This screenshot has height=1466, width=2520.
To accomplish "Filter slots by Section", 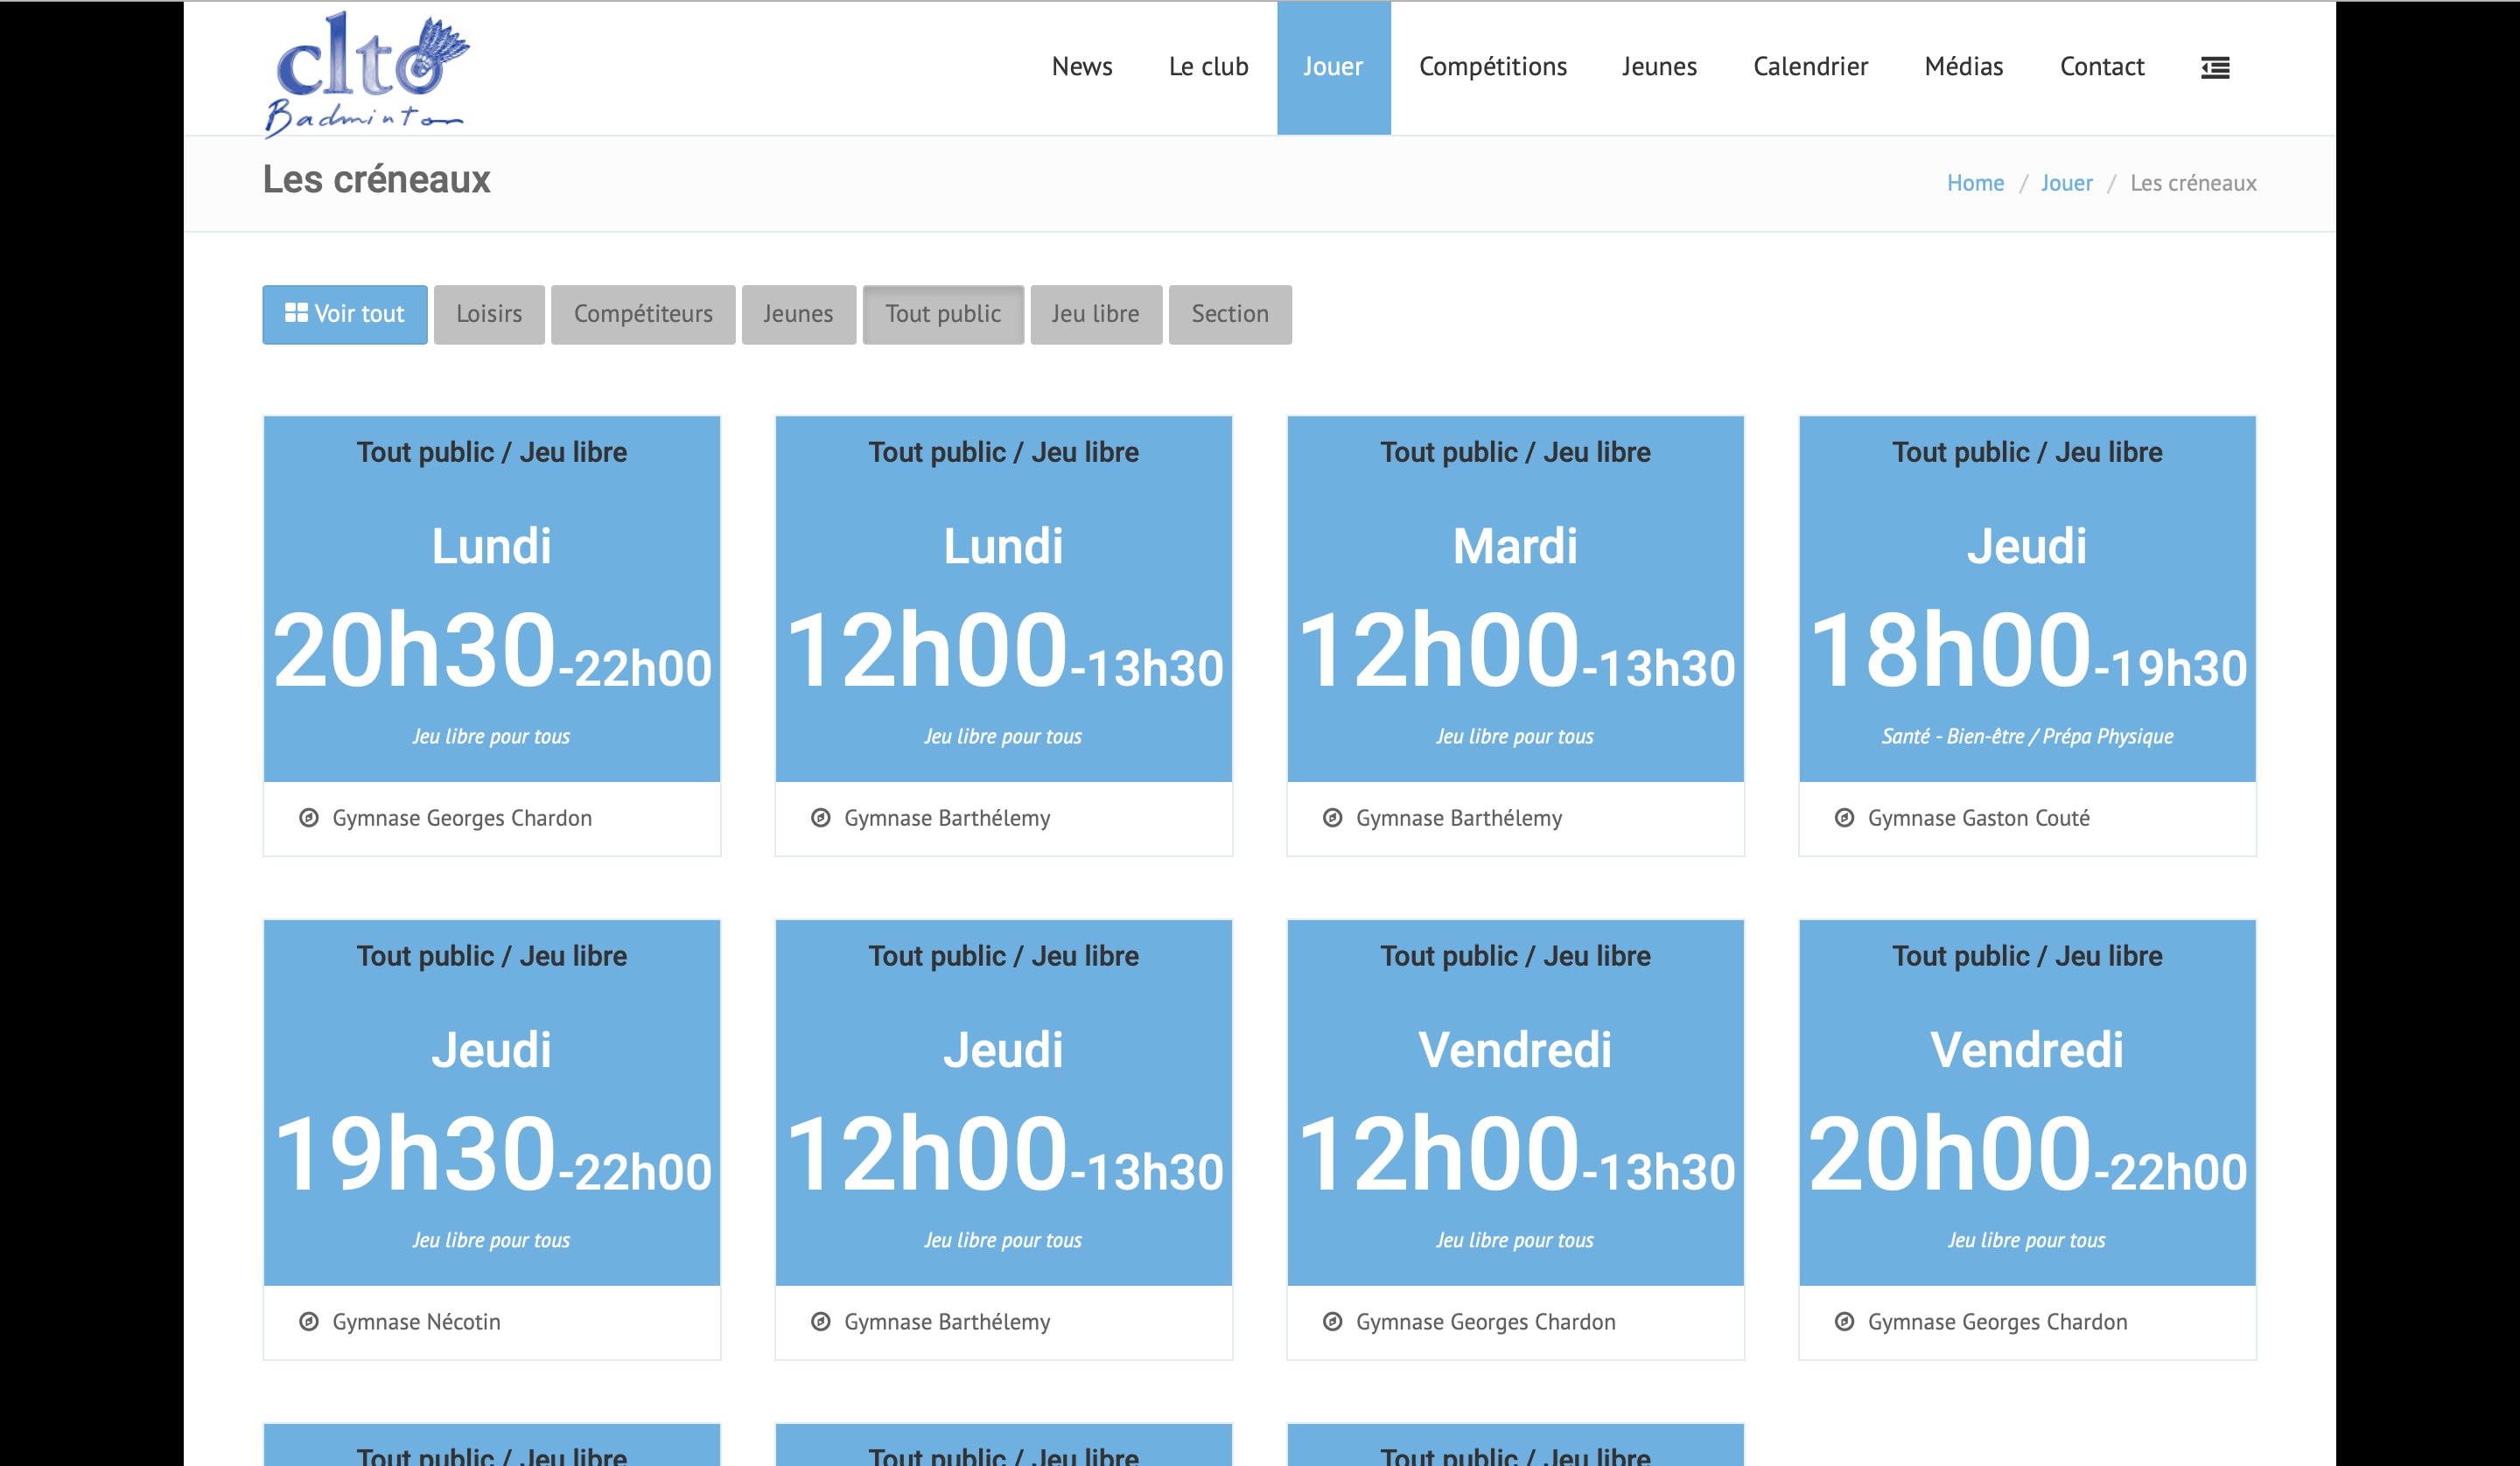I will (1230, 314).
